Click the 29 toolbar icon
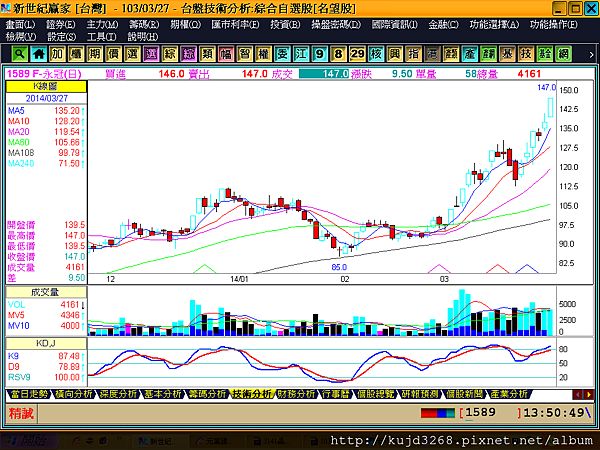The height and width of the screenshot is (450, 600). [x=357, y=54]
